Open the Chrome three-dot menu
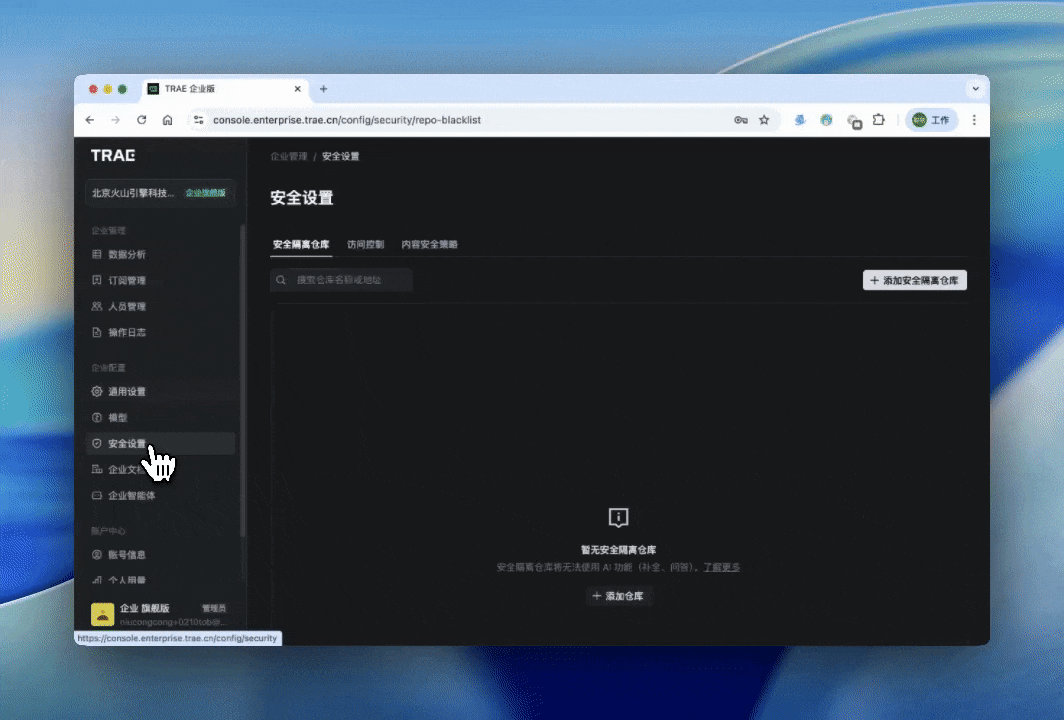 coord(974,120)
